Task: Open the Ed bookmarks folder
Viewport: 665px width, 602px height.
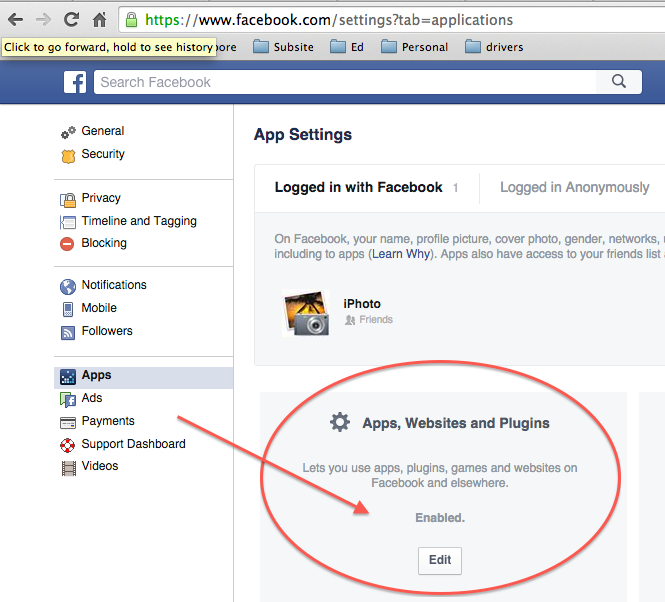Action: point(347,47)
